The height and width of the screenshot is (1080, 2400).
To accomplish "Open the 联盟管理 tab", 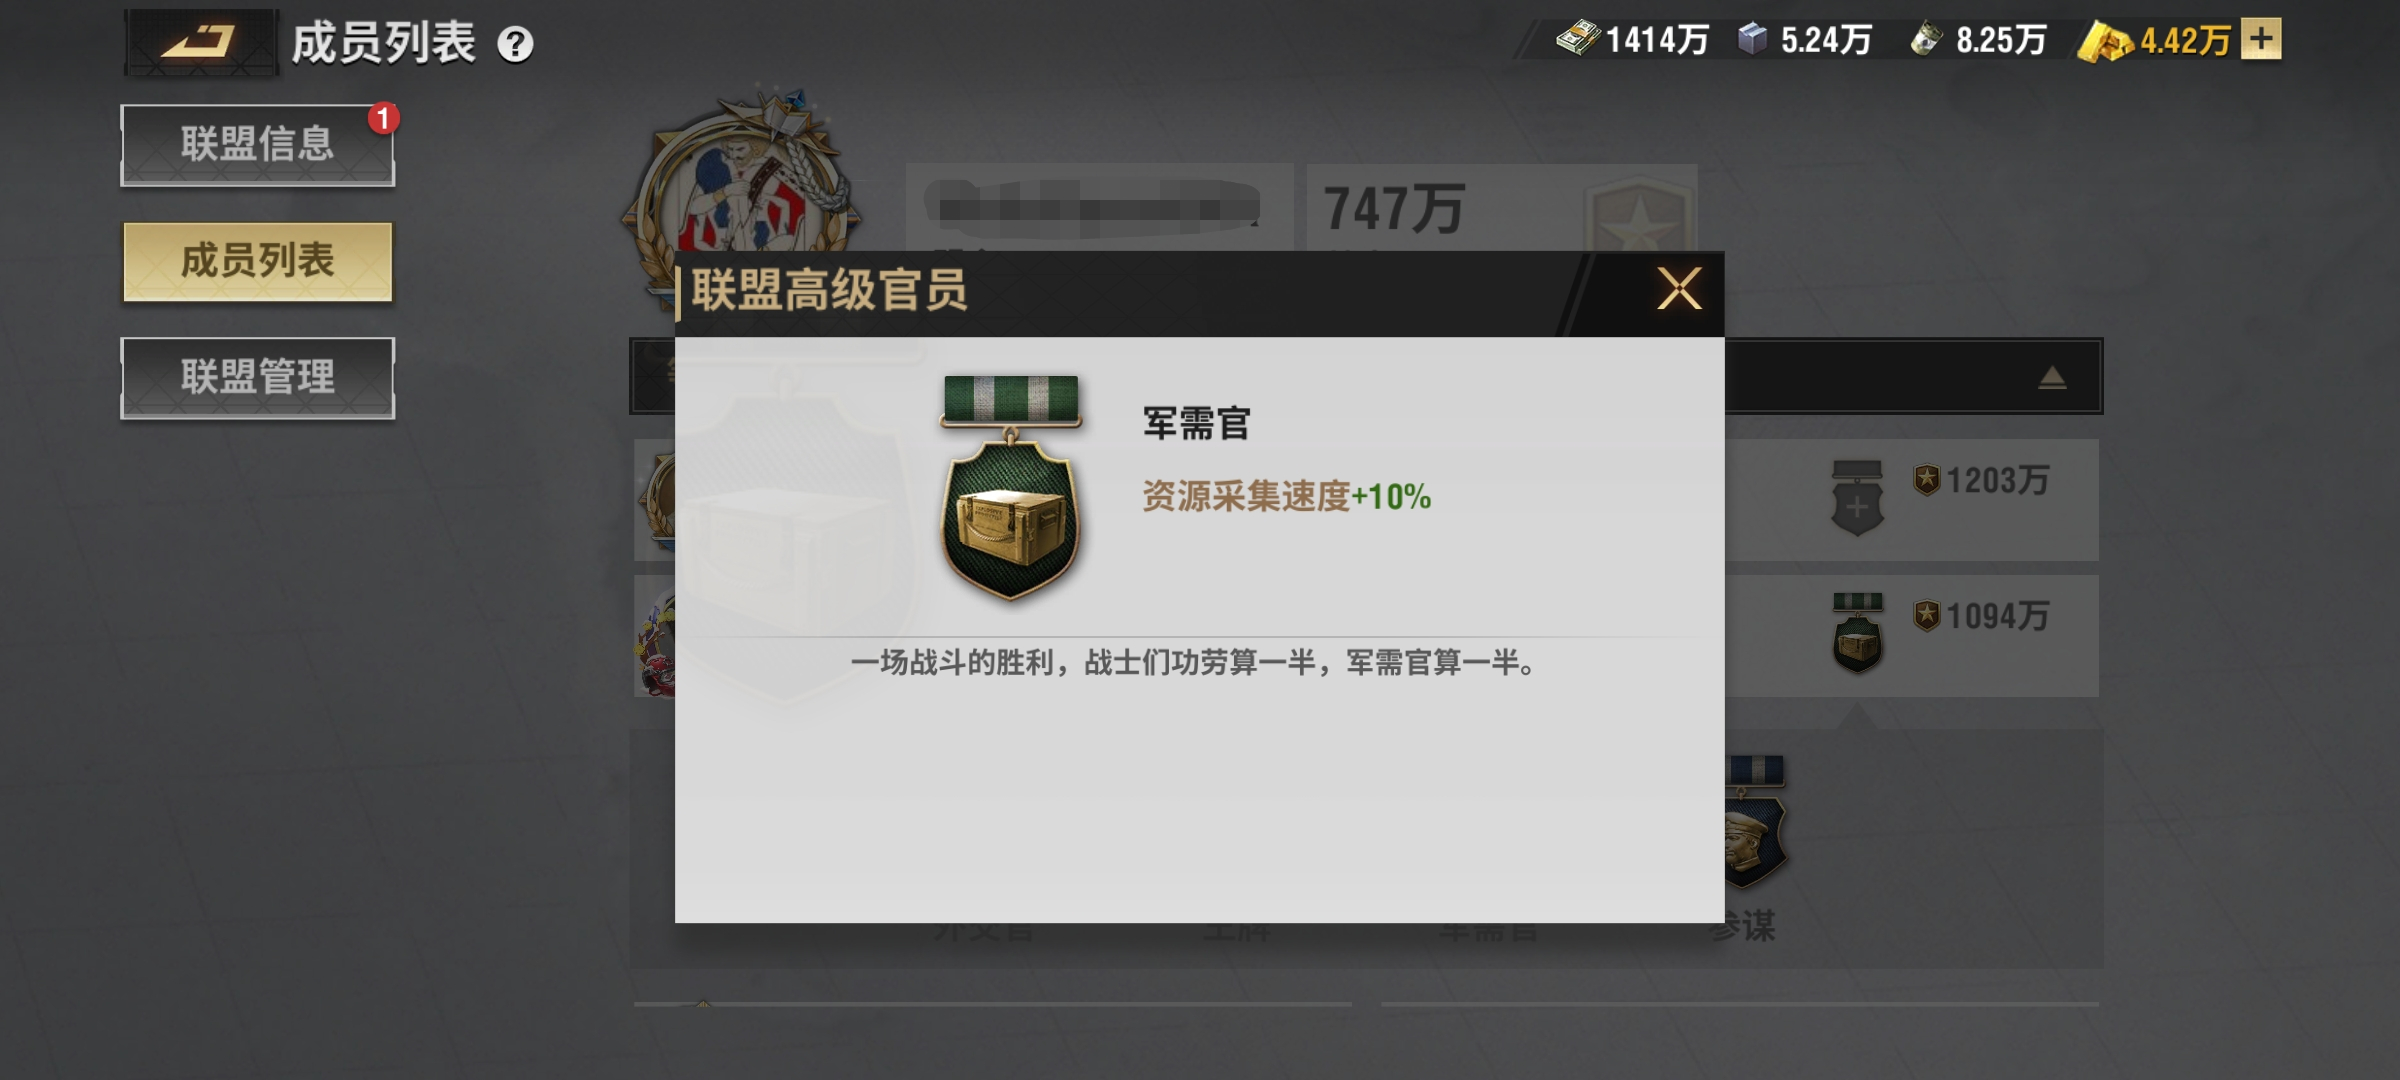I will [x=258, y=378].
